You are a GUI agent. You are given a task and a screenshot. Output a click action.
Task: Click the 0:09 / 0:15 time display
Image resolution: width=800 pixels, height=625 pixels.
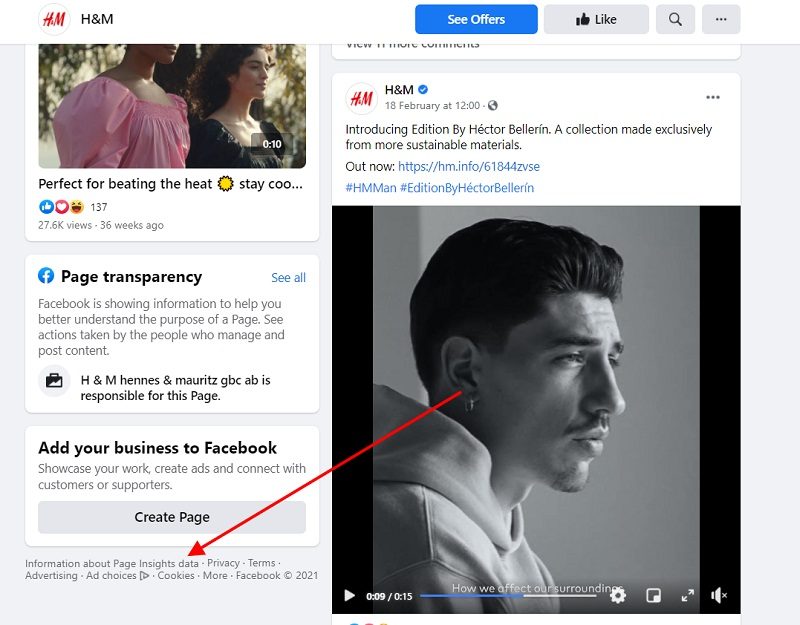[x=389, y=596]
